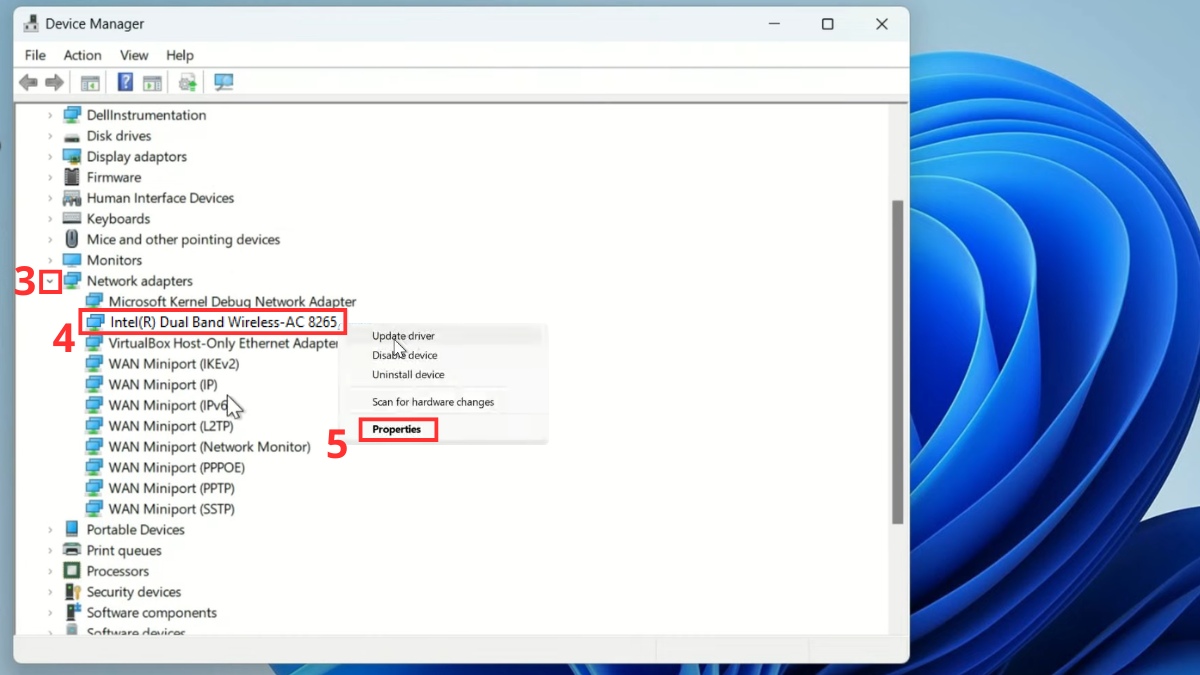This screenshot has height=675, width=1200.
Task: Open the Action menu
Action: (x=83, y=55)
